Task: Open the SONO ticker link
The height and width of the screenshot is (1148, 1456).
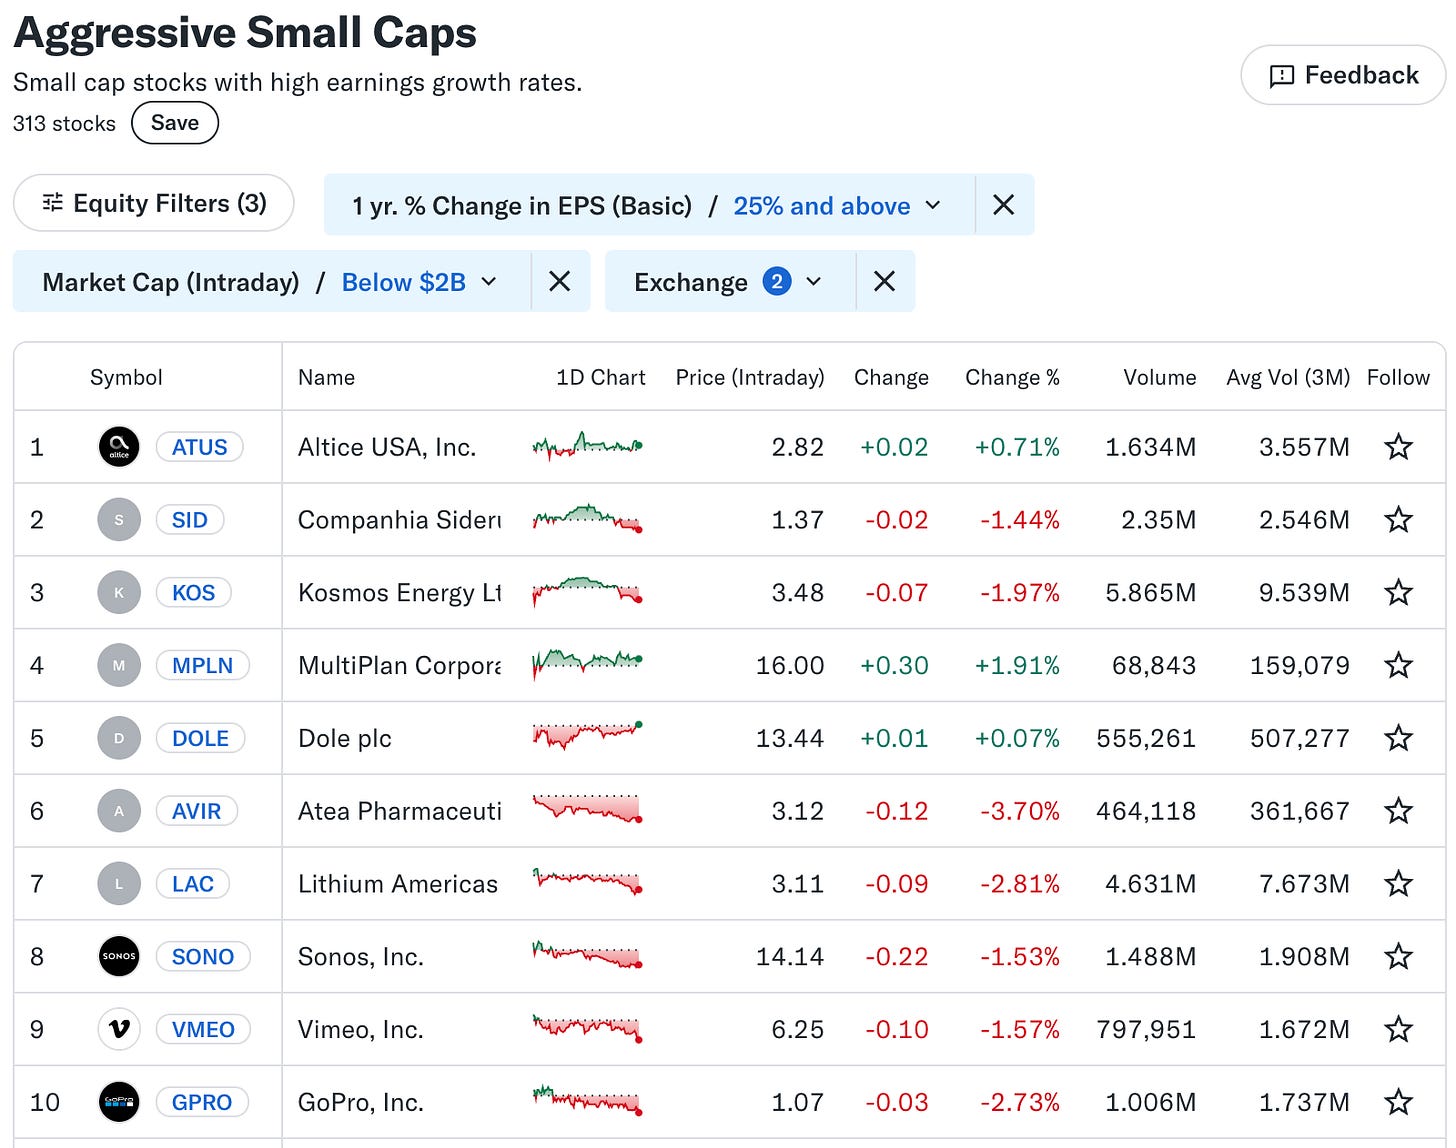Action: point(203,957)
